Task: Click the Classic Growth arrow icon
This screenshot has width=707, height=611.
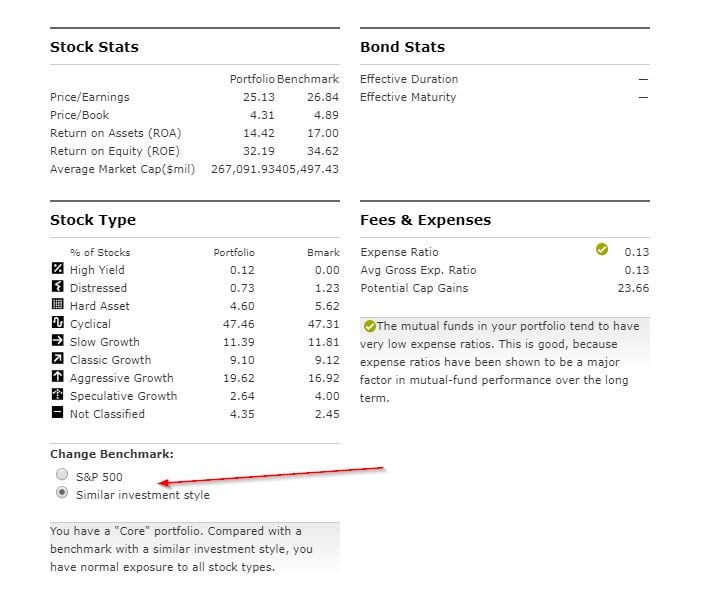Action: [57, 359]
